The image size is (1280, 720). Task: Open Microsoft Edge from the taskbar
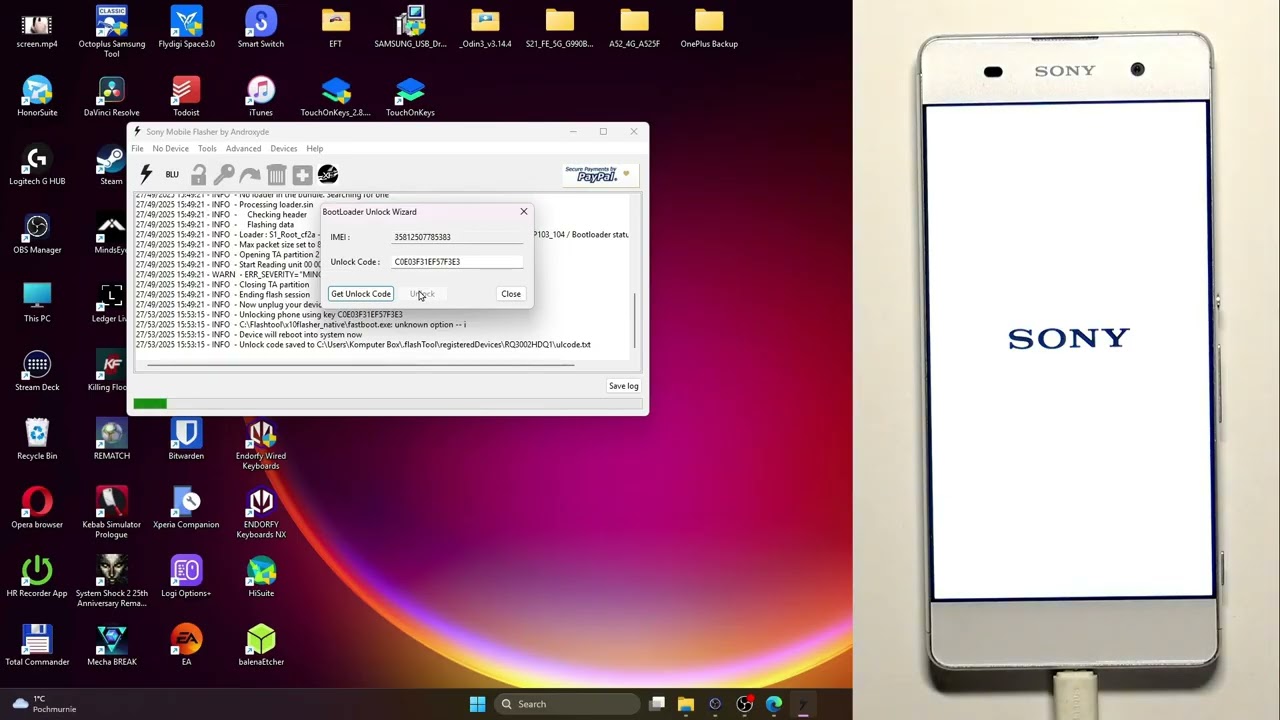coord(773,704)
